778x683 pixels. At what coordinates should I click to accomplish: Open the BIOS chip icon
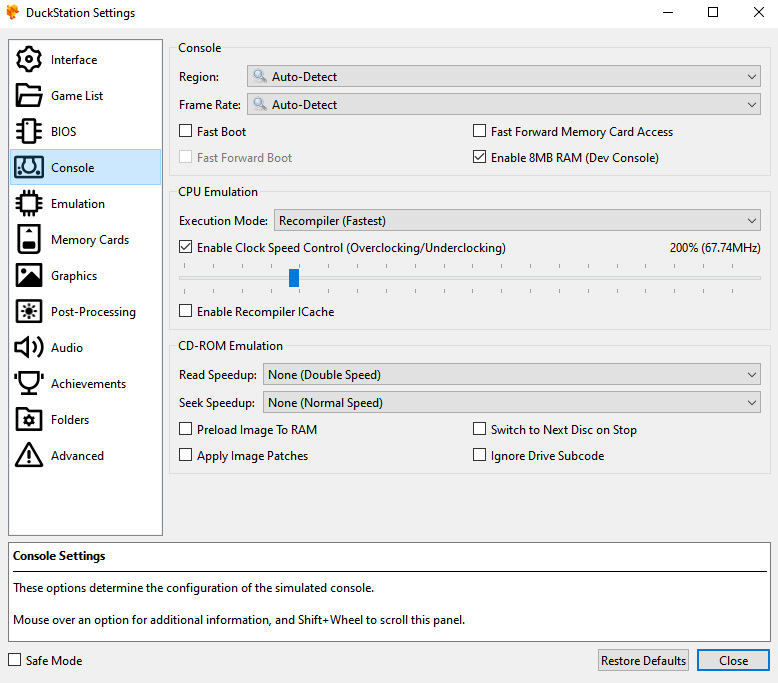click(x=29, y=131)
